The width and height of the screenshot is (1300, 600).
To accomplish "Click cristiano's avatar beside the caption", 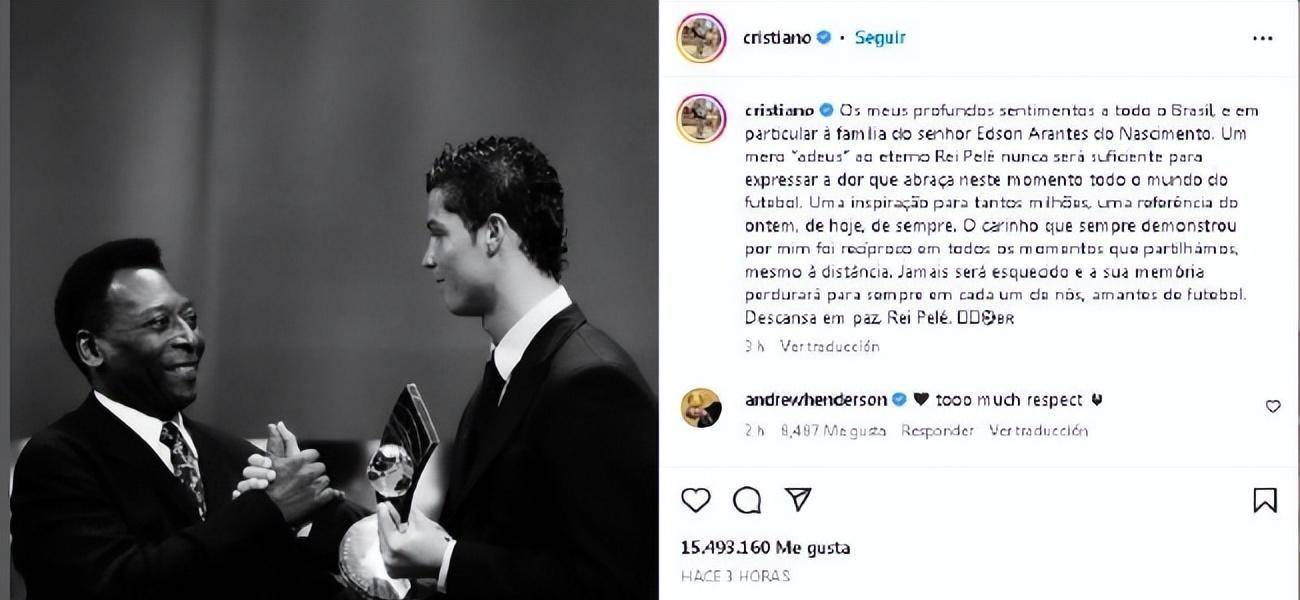I will click(x=701, y=119).
